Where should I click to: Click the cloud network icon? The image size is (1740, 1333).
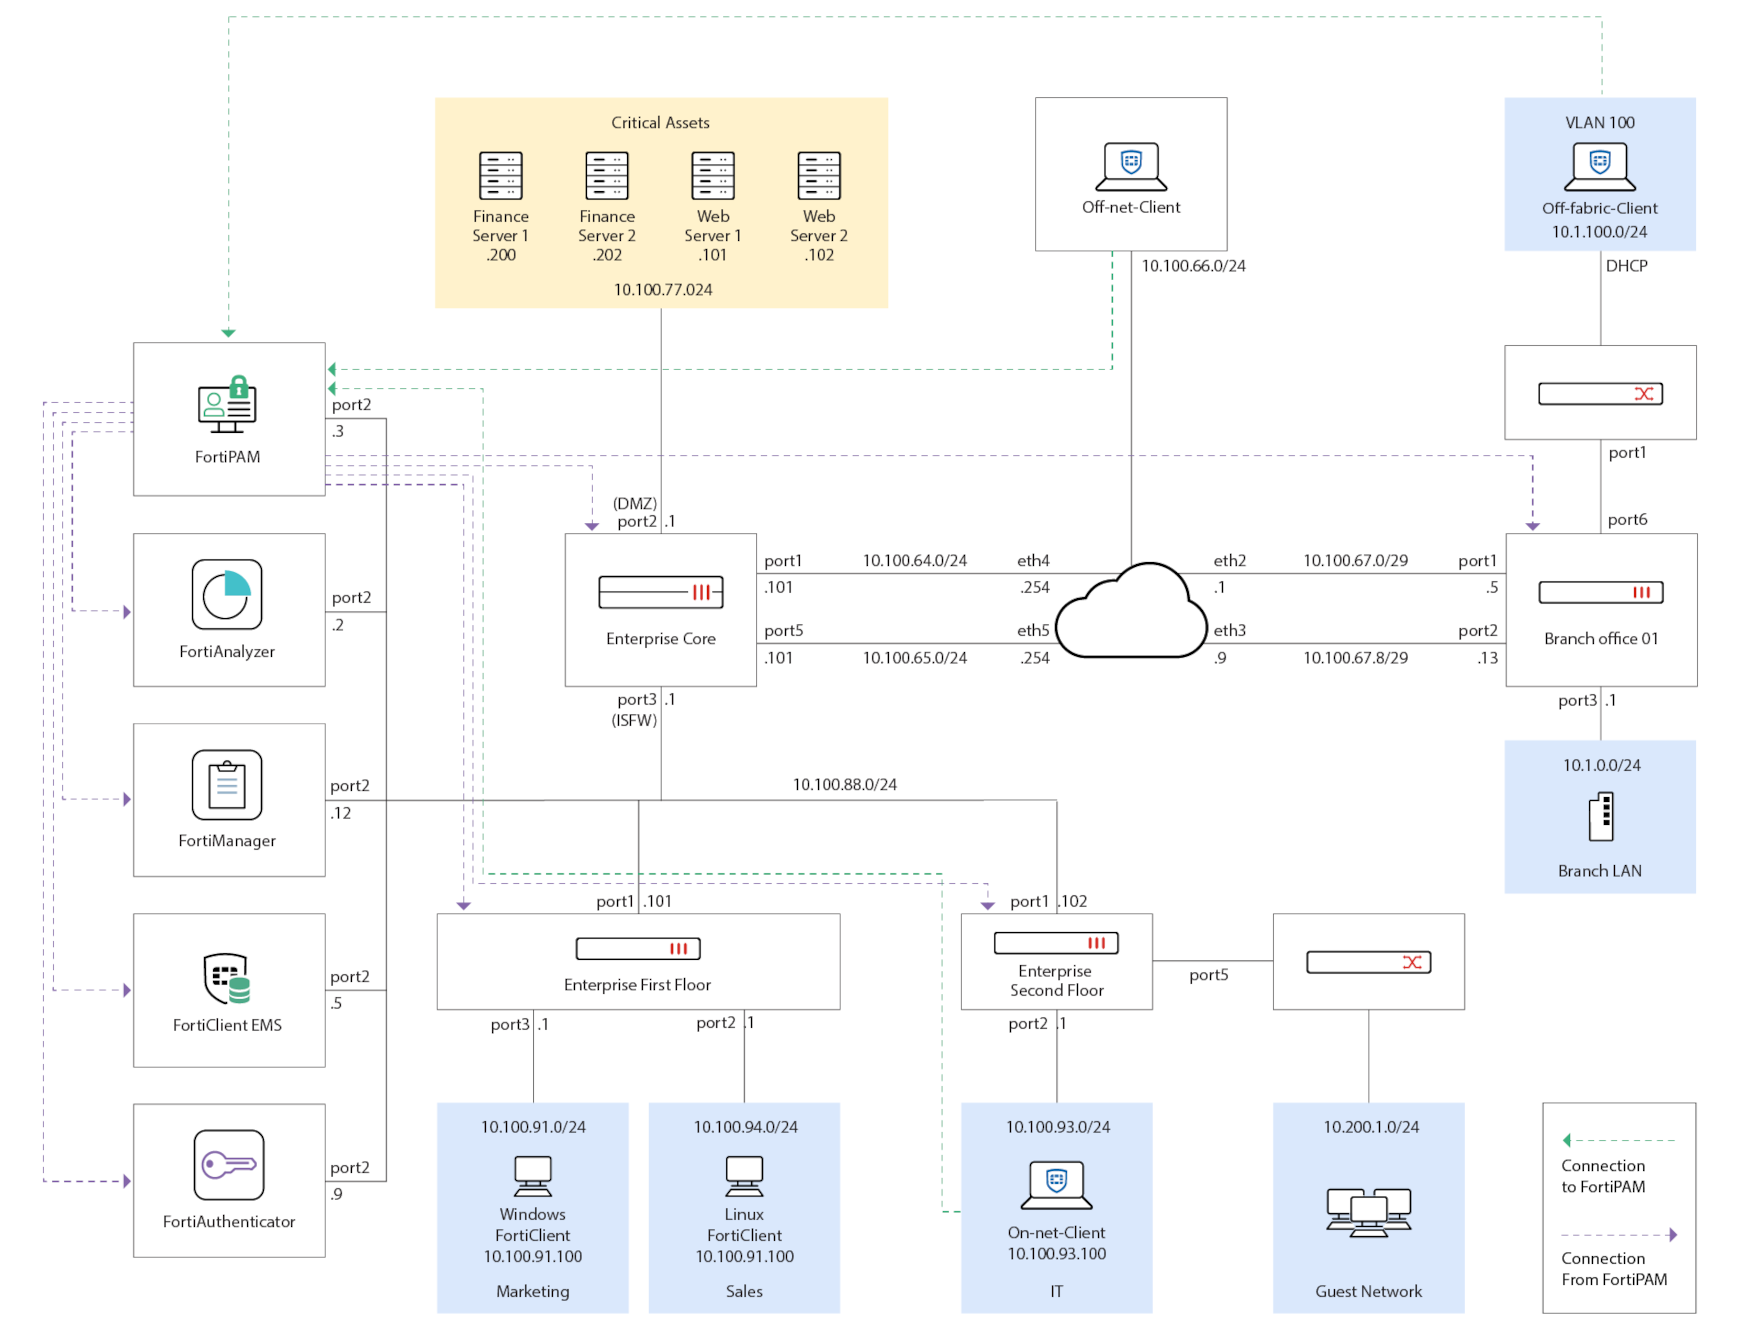coord(1131,610)
